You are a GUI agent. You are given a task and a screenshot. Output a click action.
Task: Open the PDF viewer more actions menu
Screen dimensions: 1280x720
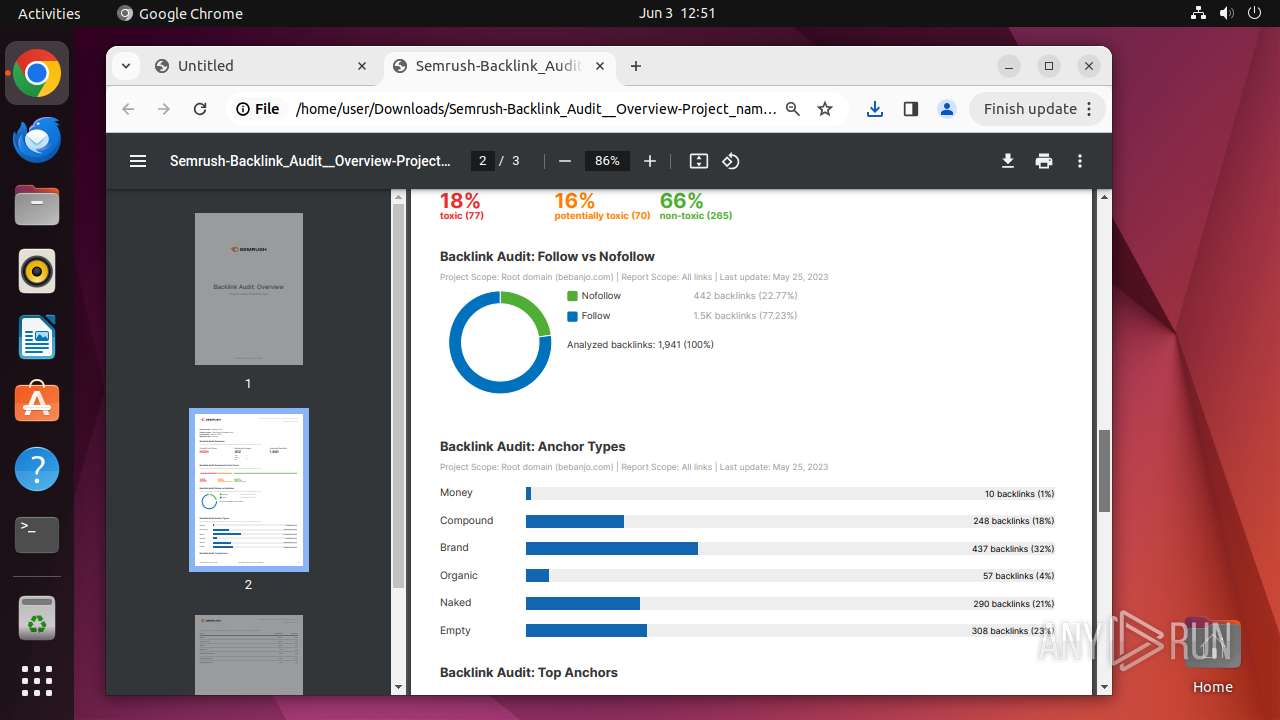1080,161
